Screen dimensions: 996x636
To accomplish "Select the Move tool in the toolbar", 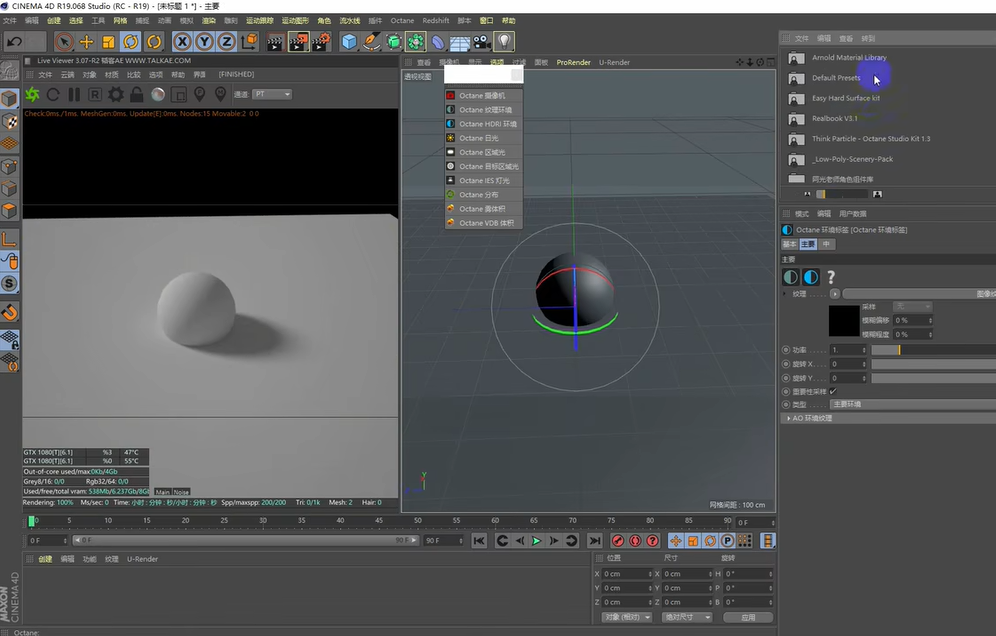I will pyautogui.click(x=87, y=41).
